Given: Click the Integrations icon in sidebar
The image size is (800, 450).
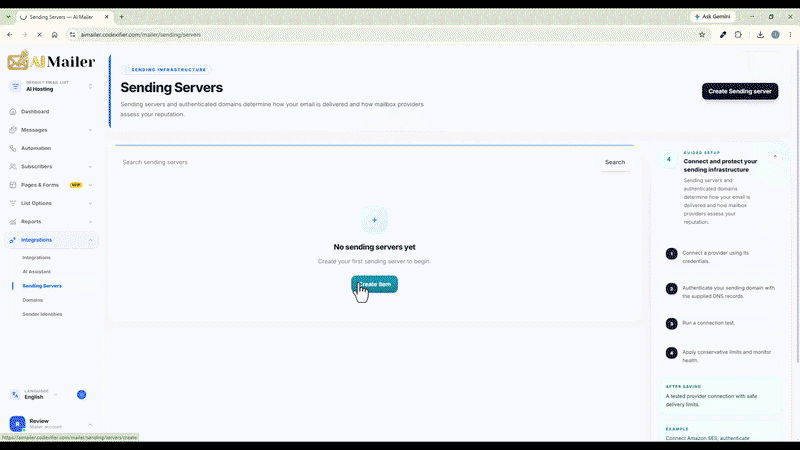Looking at the screenshot, I should pos(13,240).
